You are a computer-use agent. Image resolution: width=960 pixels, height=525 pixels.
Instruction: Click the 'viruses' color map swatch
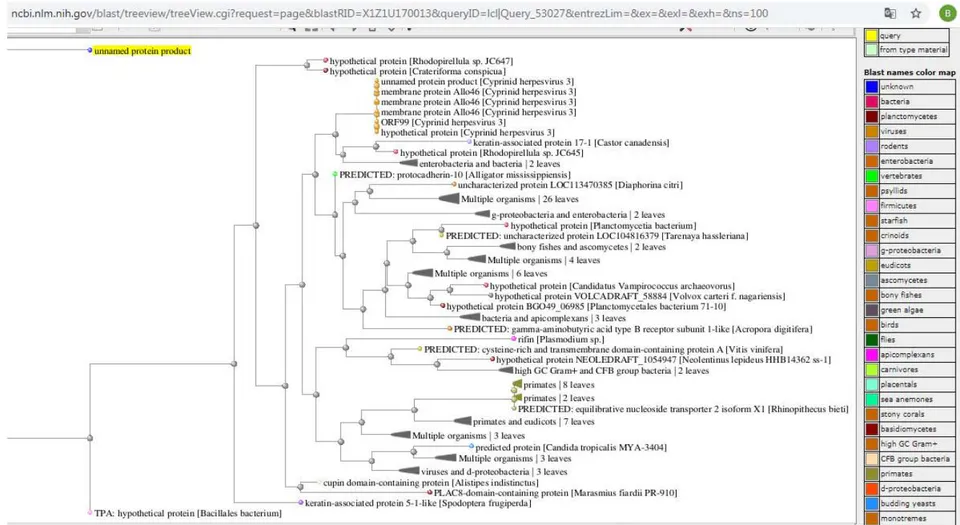point(872,131)
